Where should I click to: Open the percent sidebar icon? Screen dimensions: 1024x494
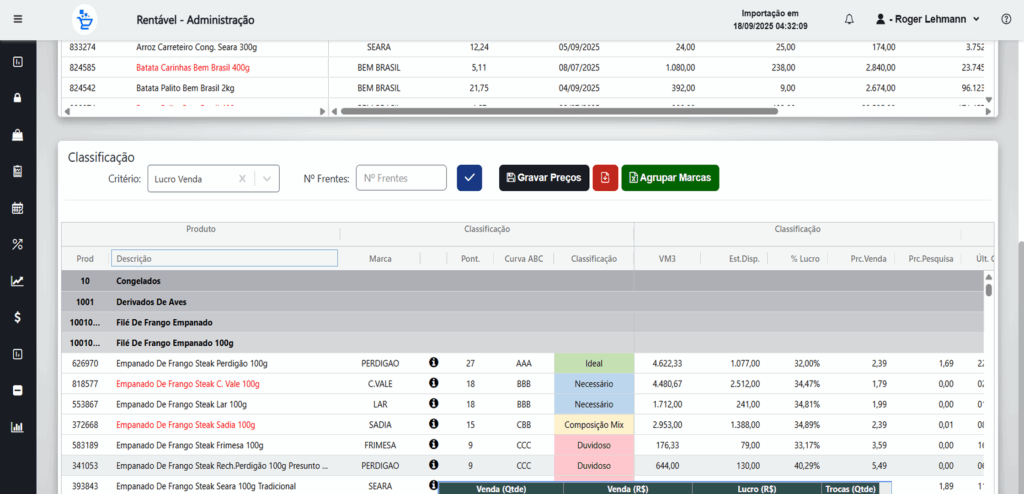(x=17, y=244)
